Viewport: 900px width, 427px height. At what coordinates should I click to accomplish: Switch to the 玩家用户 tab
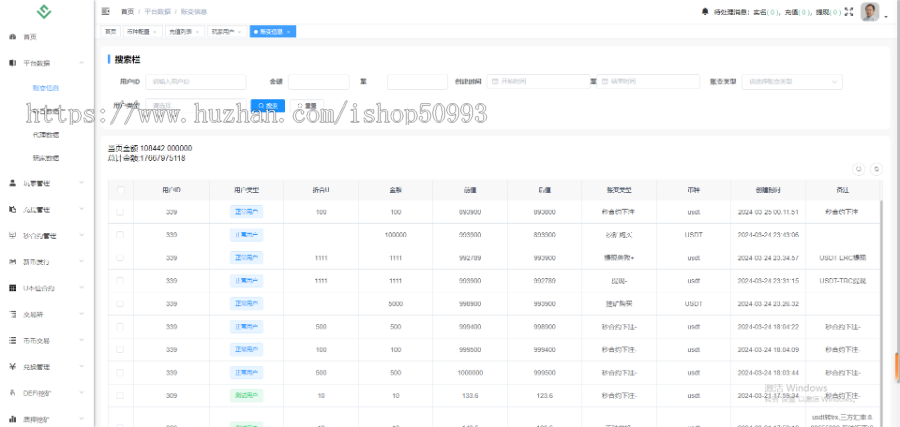[227, 32]
